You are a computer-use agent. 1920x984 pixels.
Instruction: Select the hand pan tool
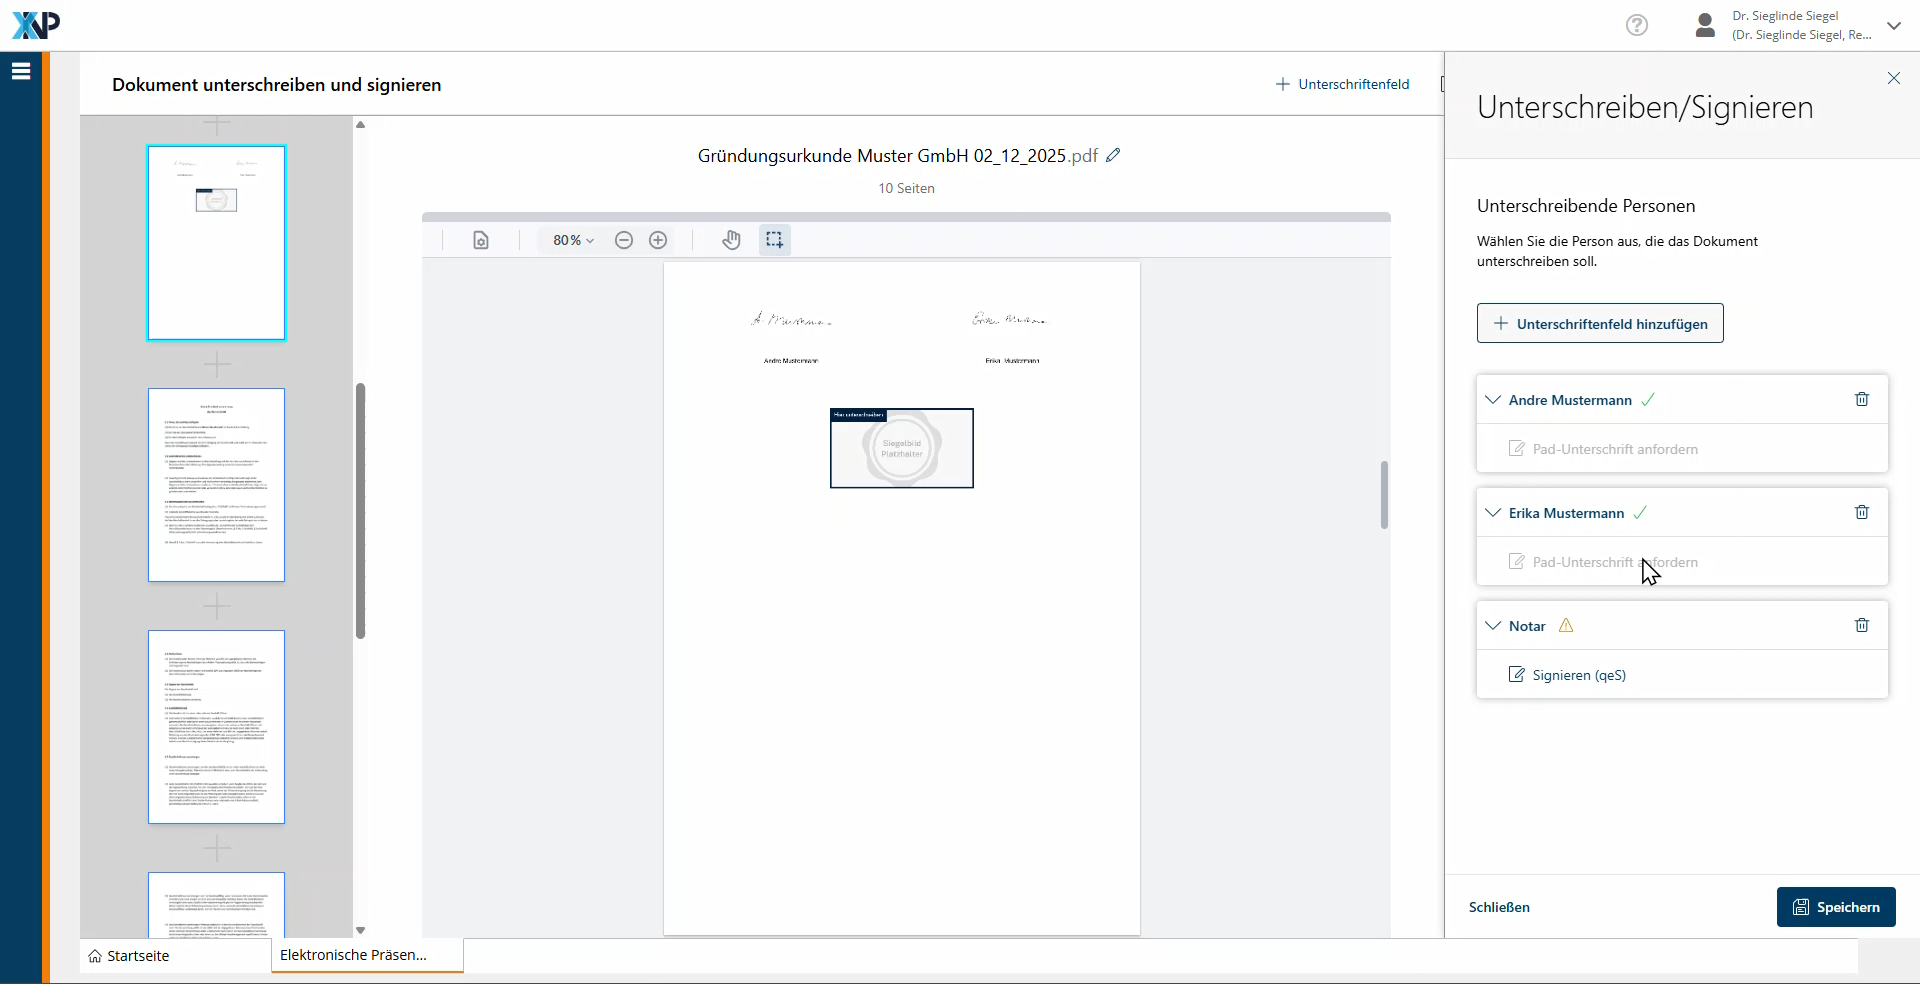(x=732, y=240)
